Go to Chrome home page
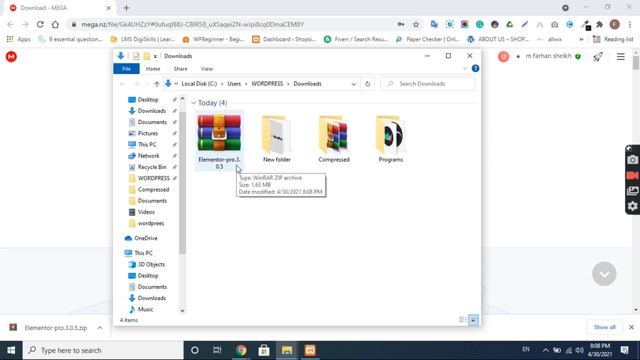The height and width of the screenshot is (360, 640). point(55,24)
